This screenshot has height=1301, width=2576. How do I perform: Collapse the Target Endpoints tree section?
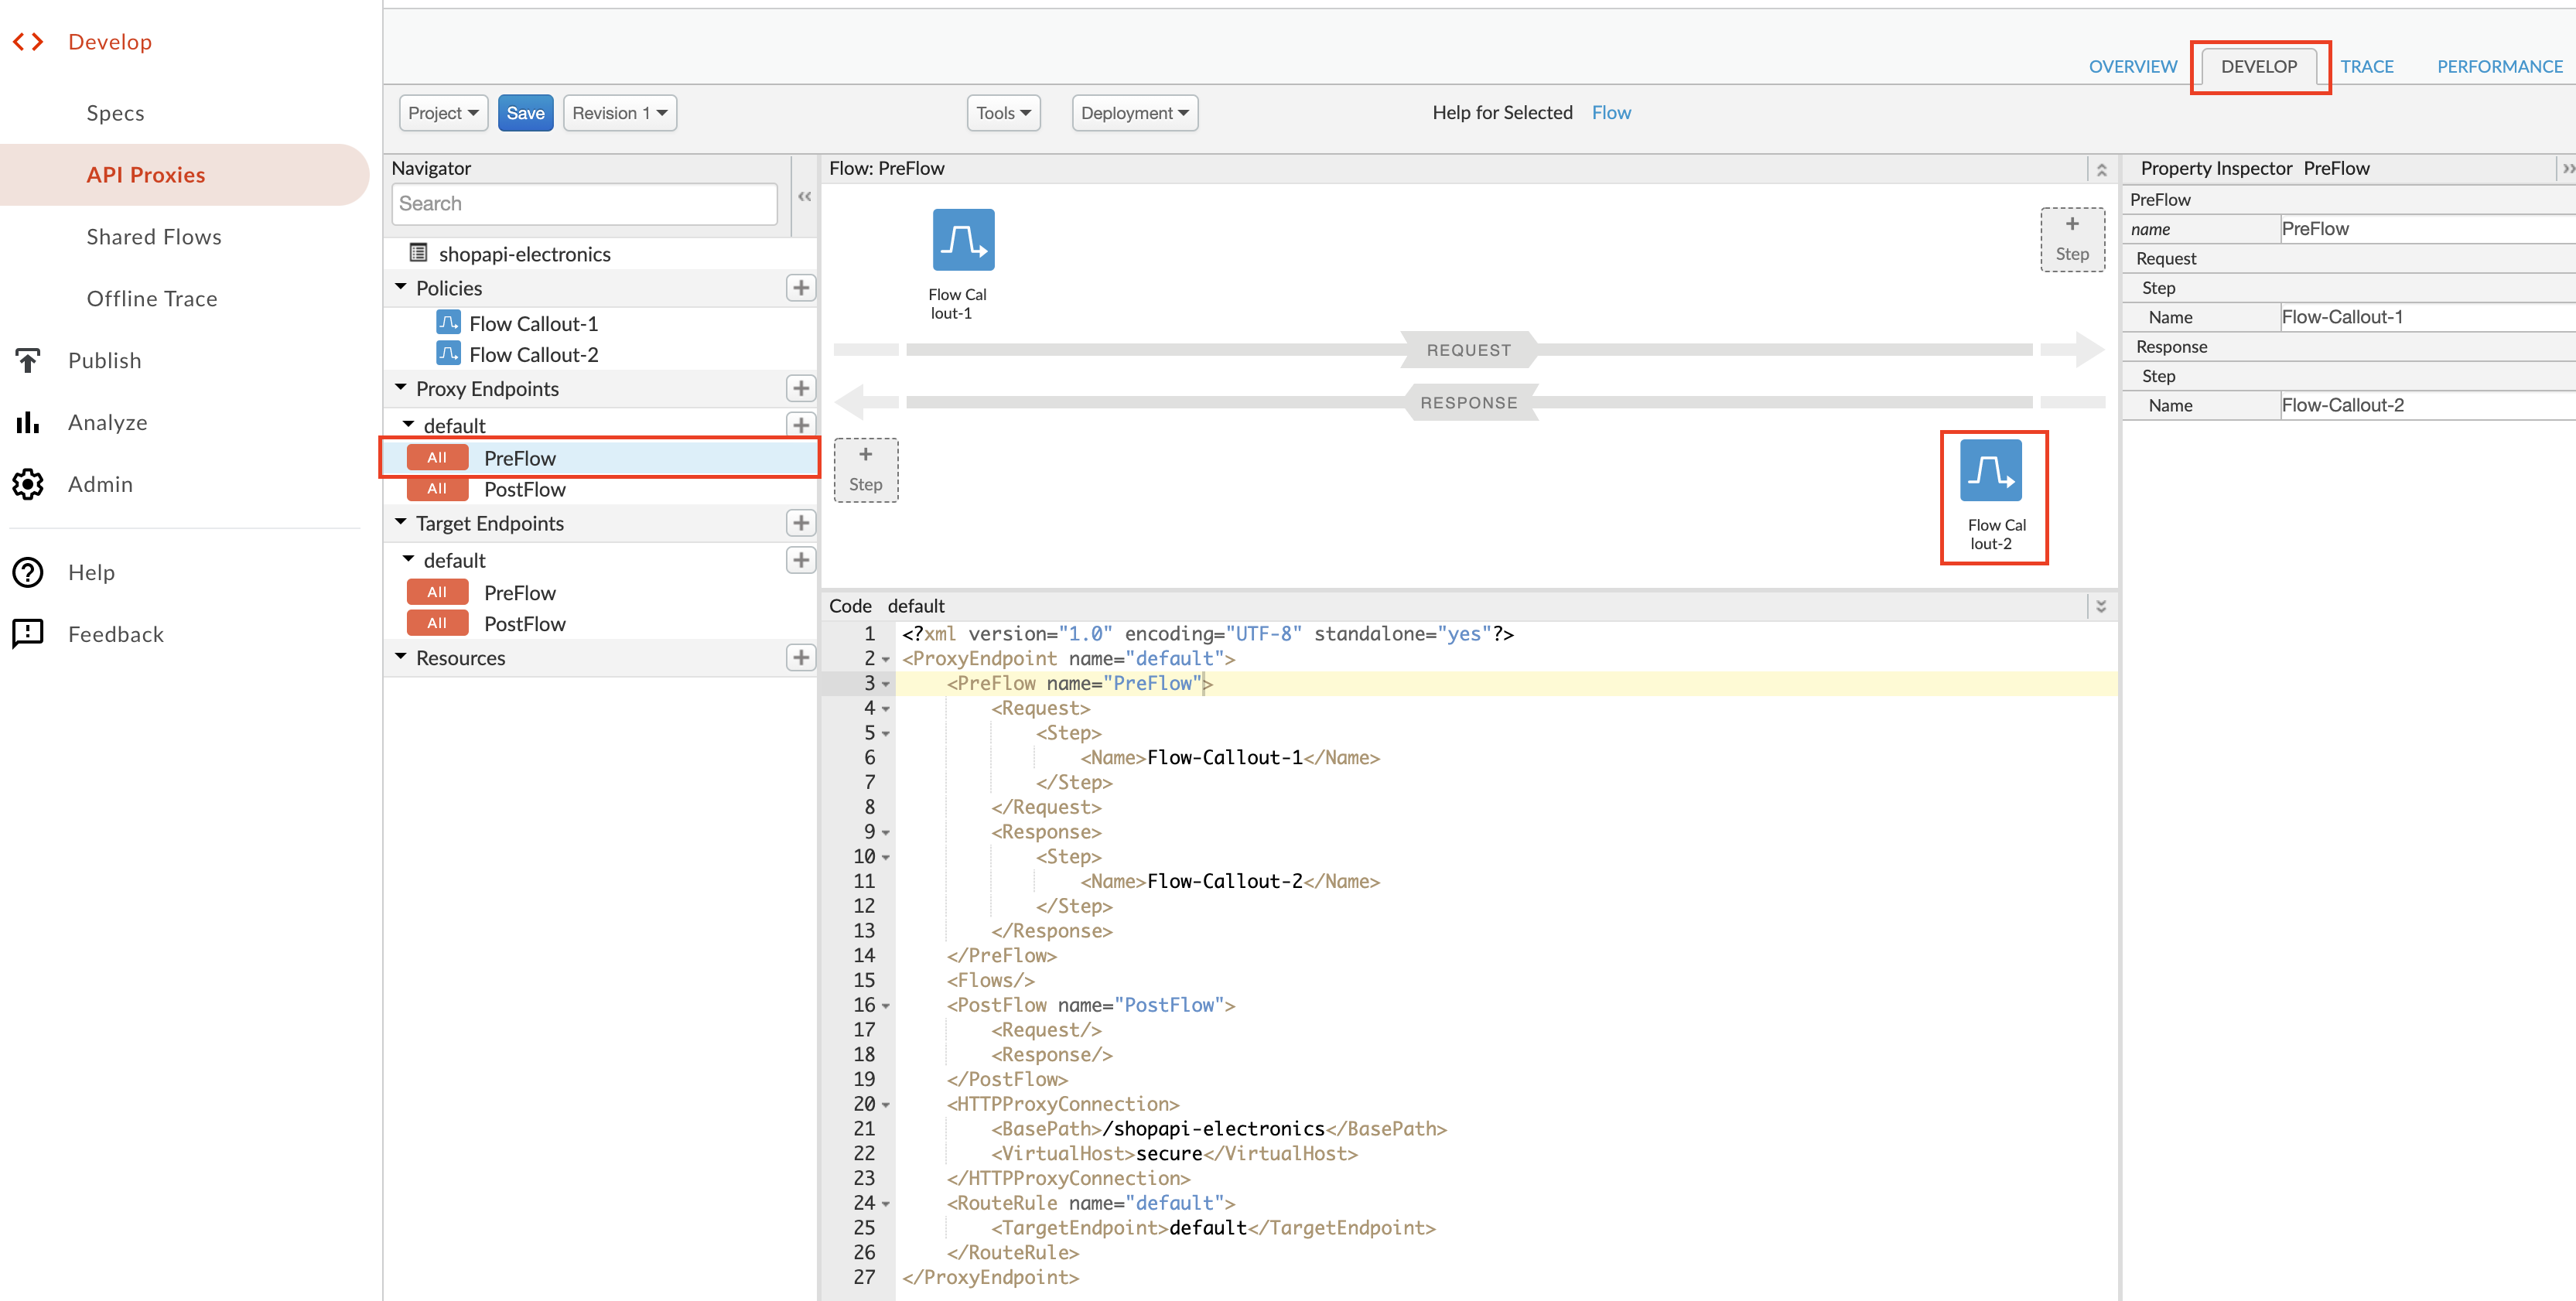tap(401, 522)
